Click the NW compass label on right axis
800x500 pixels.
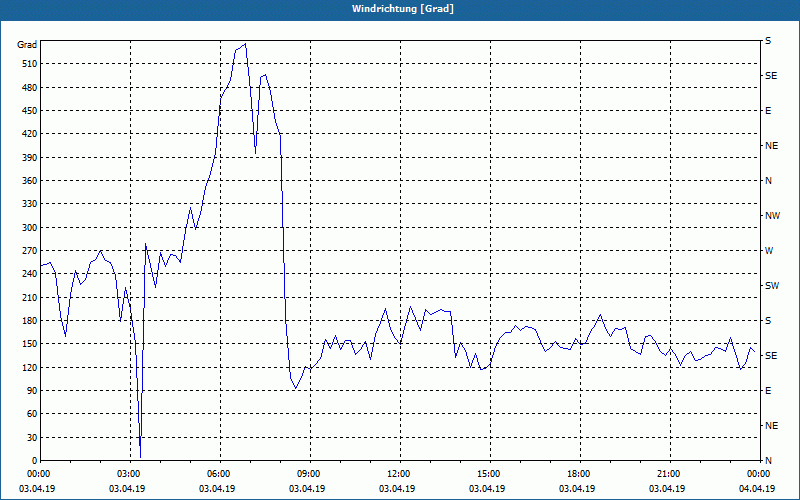[772, 216]
